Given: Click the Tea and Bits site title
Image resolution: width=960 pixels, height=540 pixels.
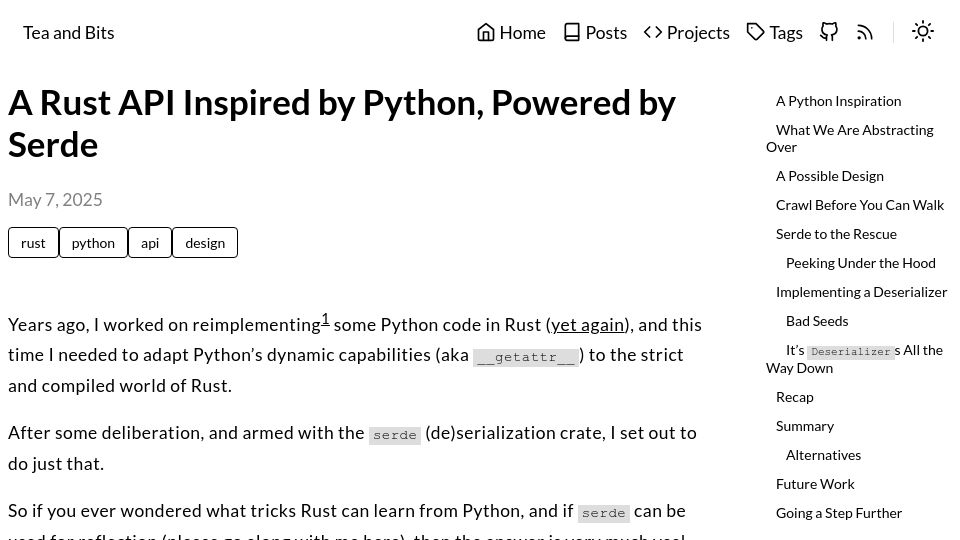Looking at the screenshot, I should tap(69, 32).
